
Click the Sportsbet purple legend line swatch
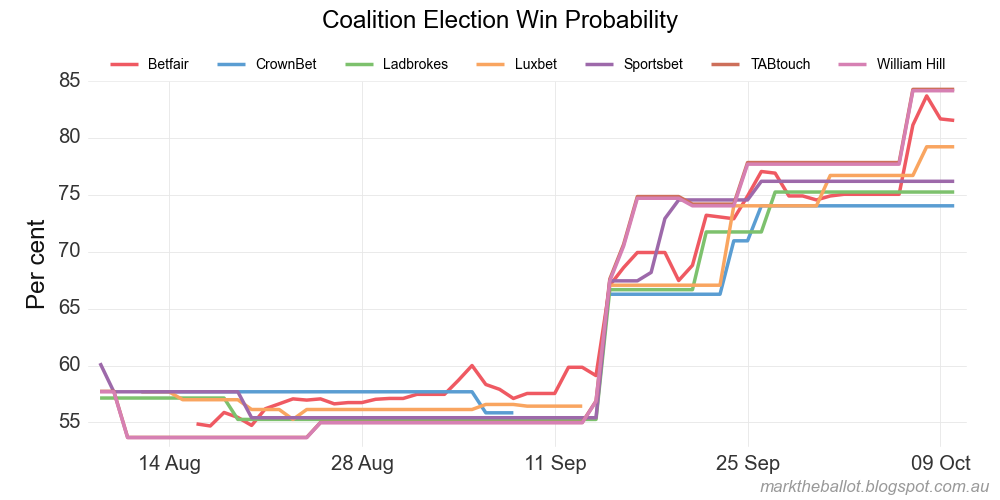pyautogui.click(x=600, y=64)
